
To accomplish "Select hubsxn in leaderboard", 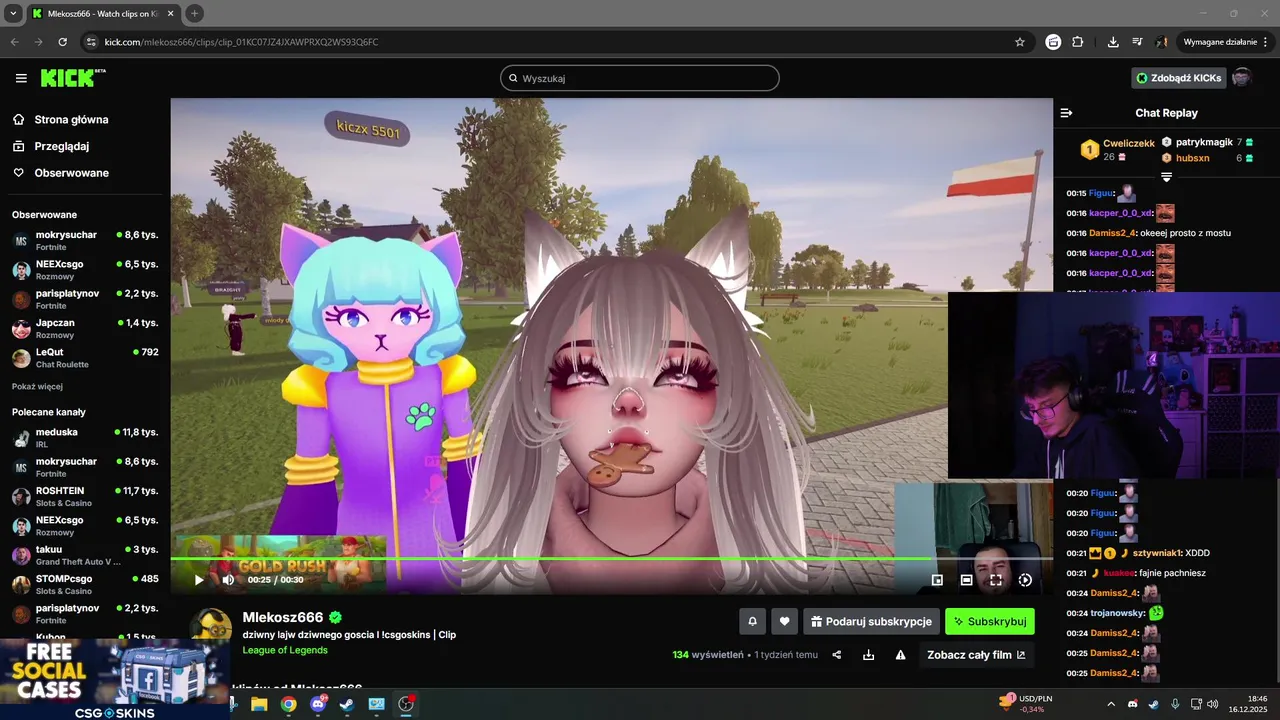I will tap(1193, 158).
